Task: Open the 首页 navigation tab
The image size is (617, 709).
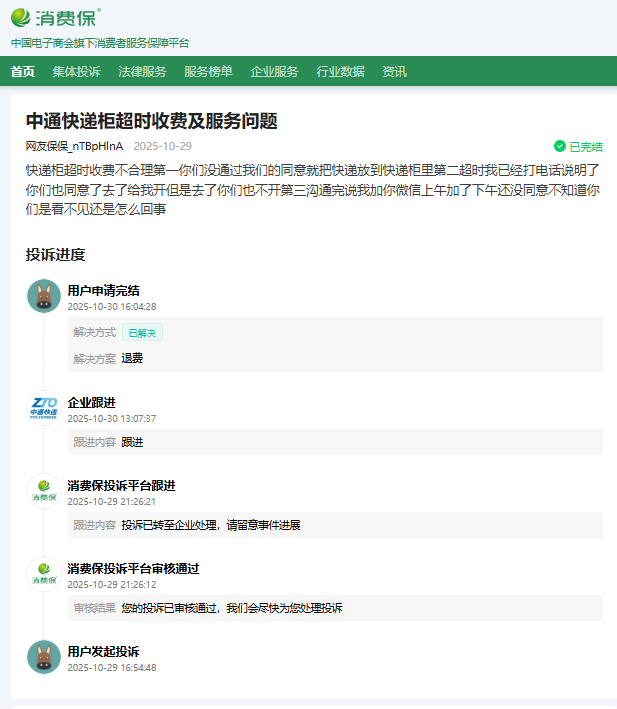Action: click(x=23, y=71)
